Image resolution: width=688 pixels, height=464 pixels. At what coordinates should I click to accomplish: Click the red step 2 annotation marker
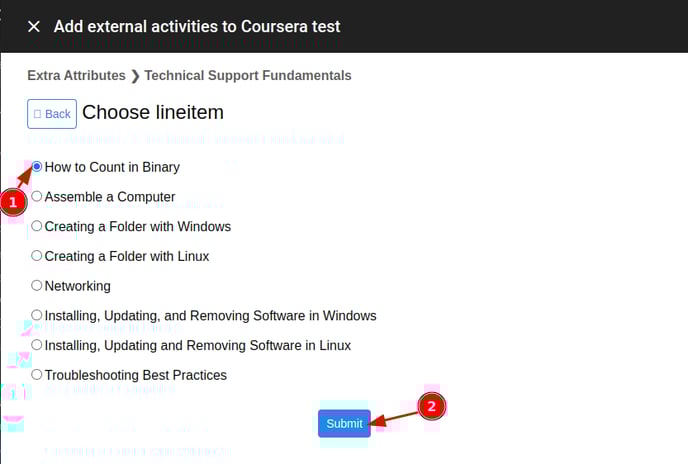pos(431,407)
